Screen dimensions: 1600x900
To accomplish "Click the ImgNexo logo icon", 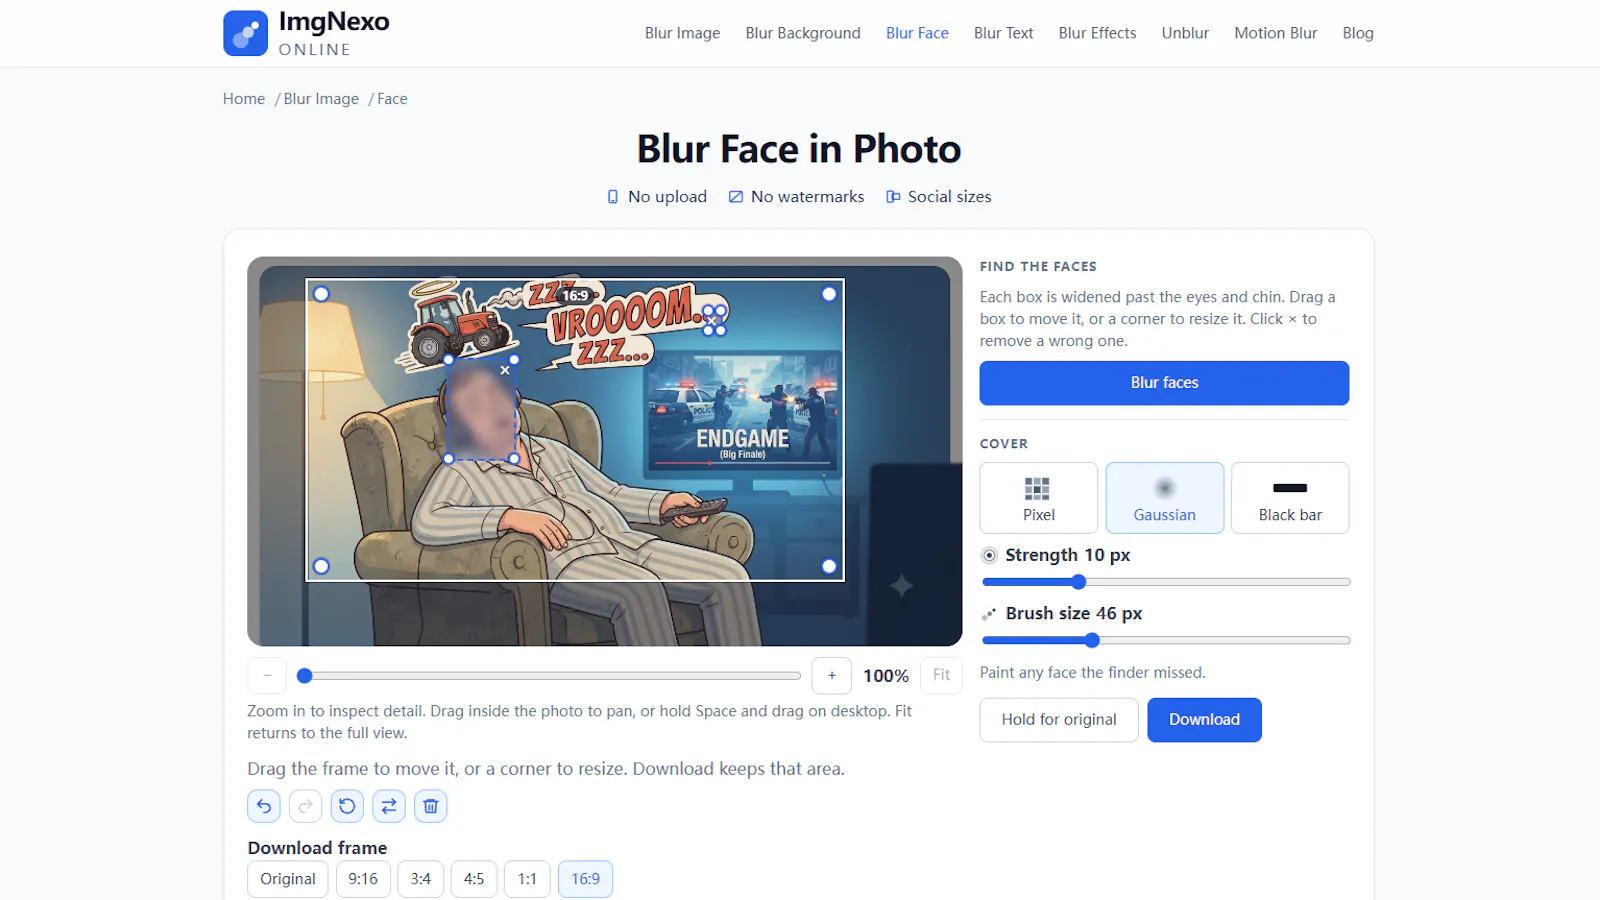I will click(x=245, y=33).
